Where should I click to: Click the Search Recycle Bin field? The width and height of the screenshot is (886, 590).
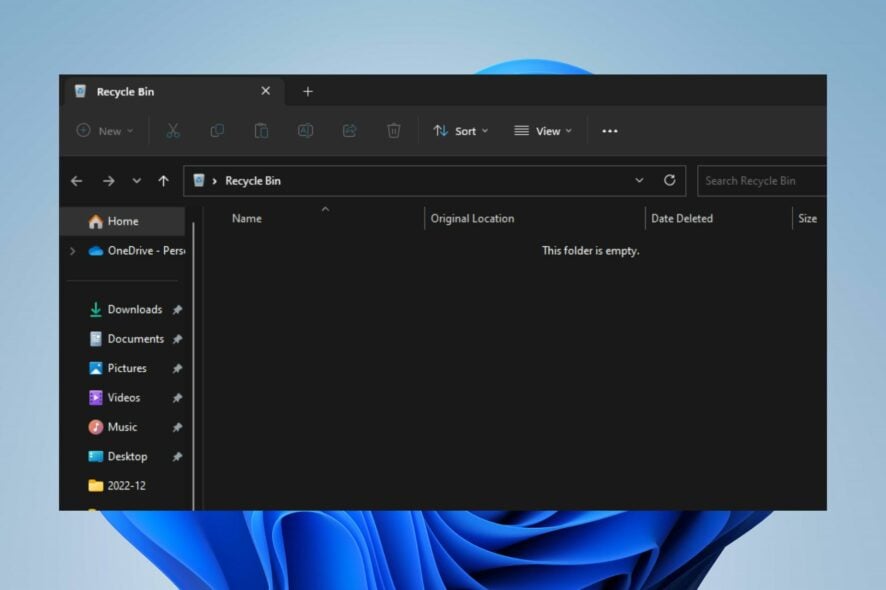click(762, 181)
